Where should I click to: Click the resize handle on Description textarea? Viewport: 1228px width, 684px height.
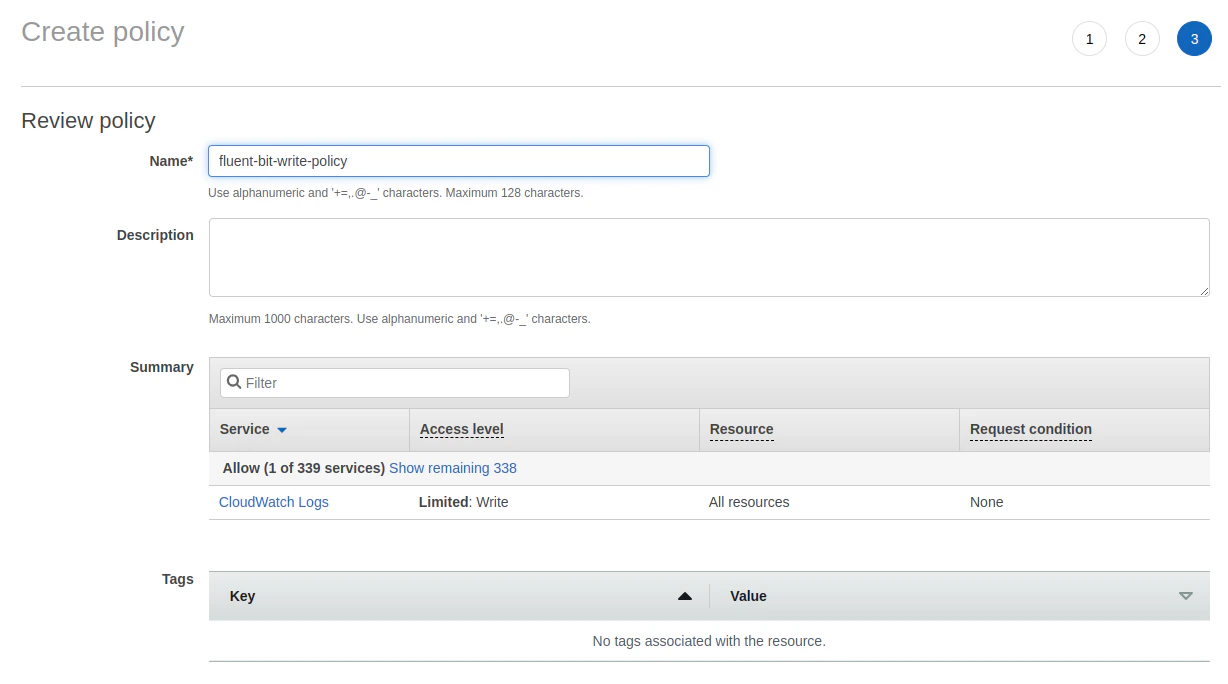(x=1204, y=290)
